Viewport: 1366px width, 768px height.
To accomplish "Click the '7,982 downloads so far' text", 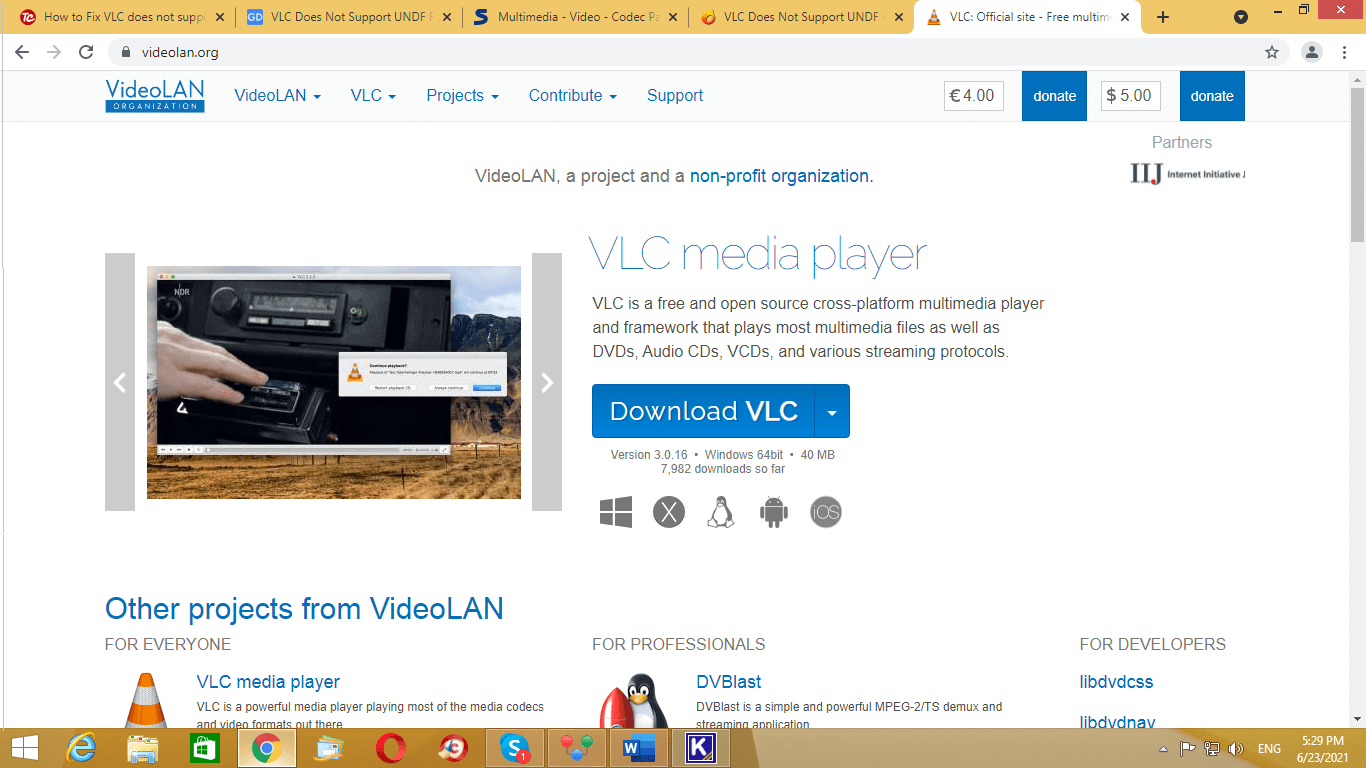I will (x=723, y=469).
